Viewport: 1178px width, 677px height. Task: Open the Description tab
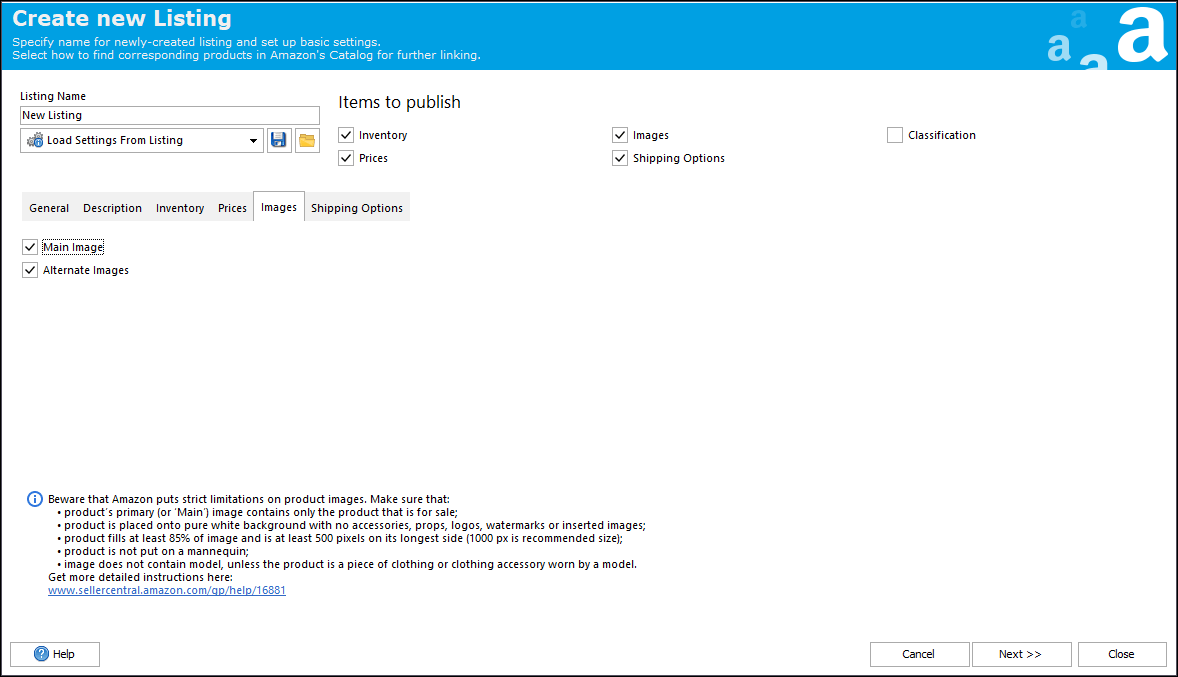[x=112, y=208]
